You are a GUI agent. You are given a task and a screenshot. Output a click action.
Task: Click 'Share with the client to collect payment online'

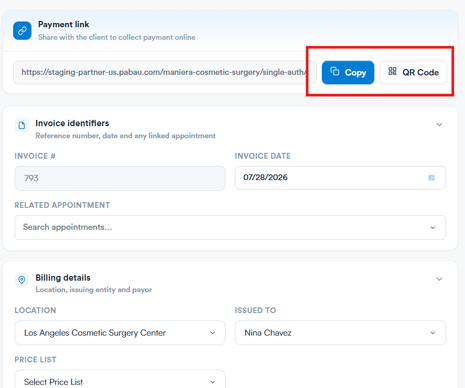point(117,37)
